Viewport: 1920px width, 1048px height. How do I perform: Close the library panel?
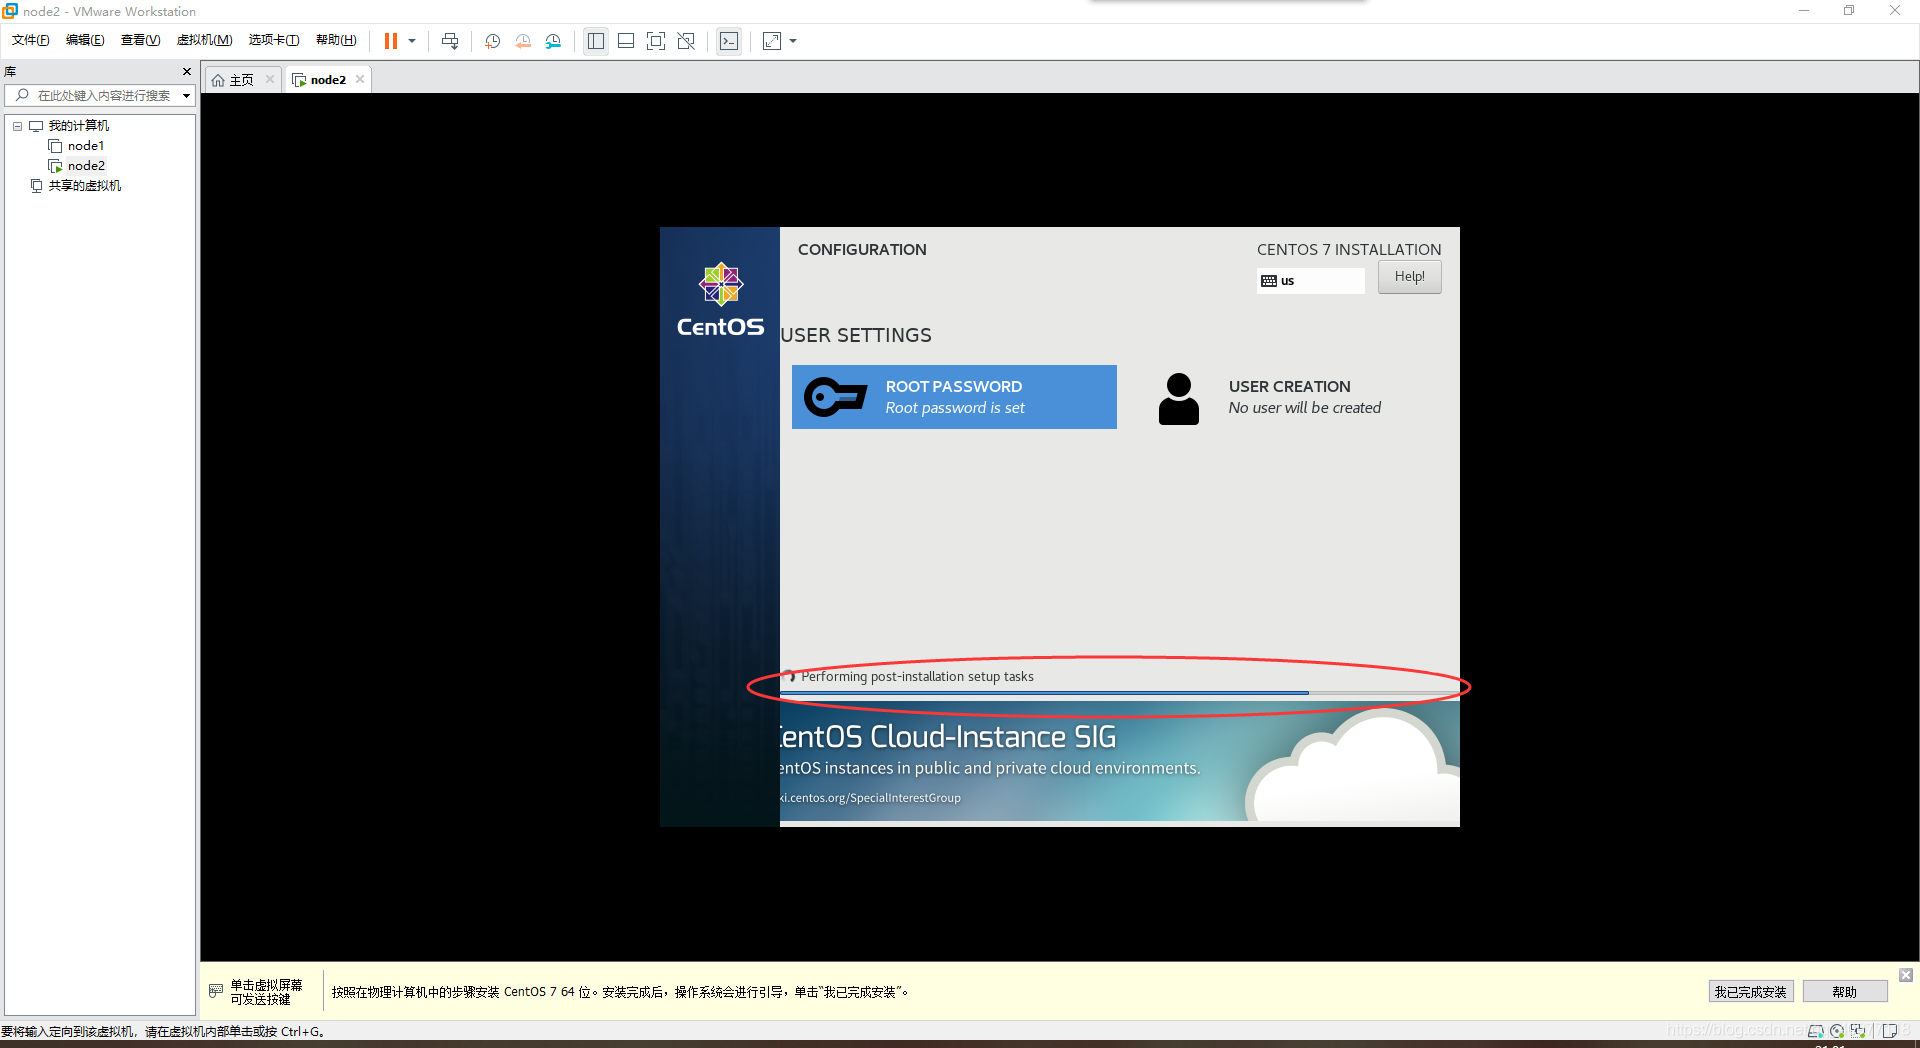click(x=187, y=71)
